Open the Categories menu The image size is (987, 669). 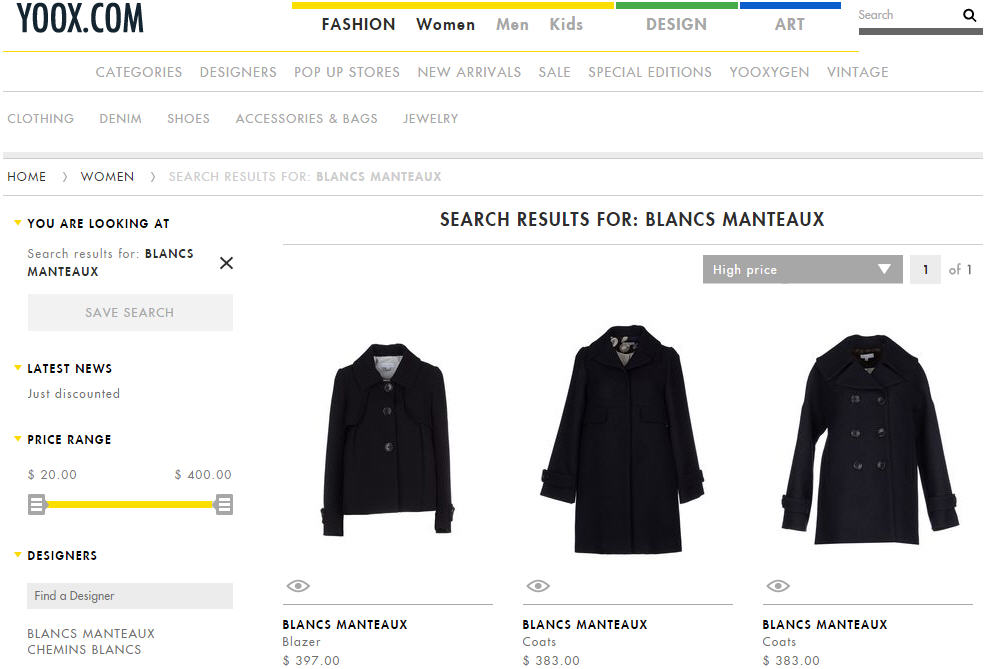[138, 72]
